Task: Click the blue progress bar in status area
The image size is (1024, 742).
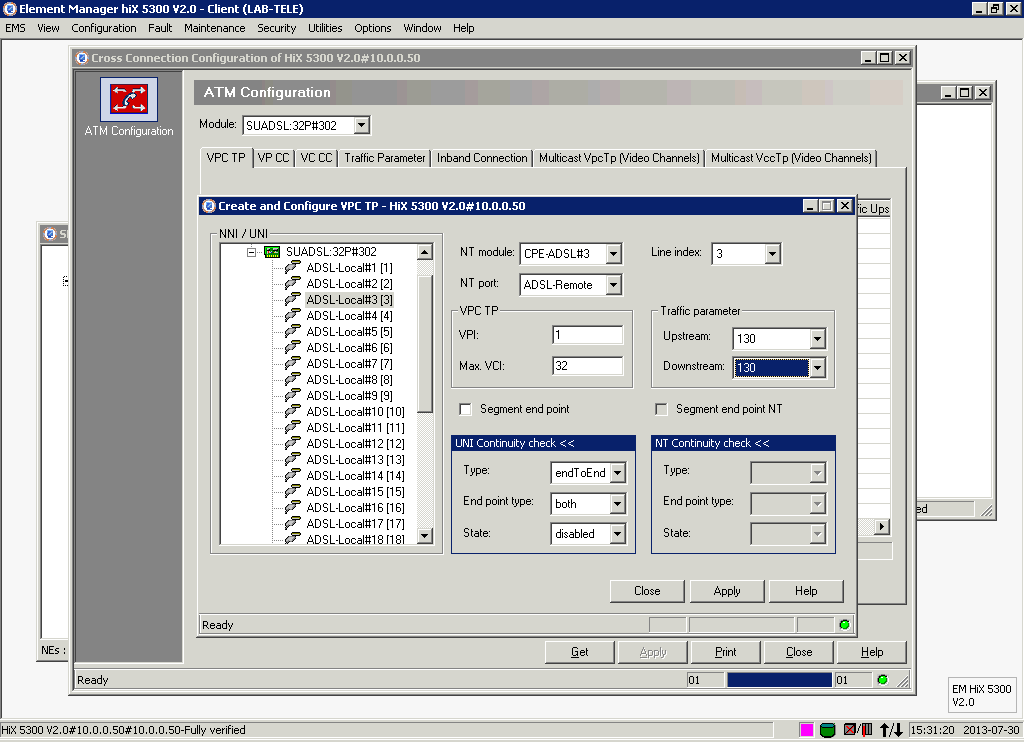Action: click(779, 680)
